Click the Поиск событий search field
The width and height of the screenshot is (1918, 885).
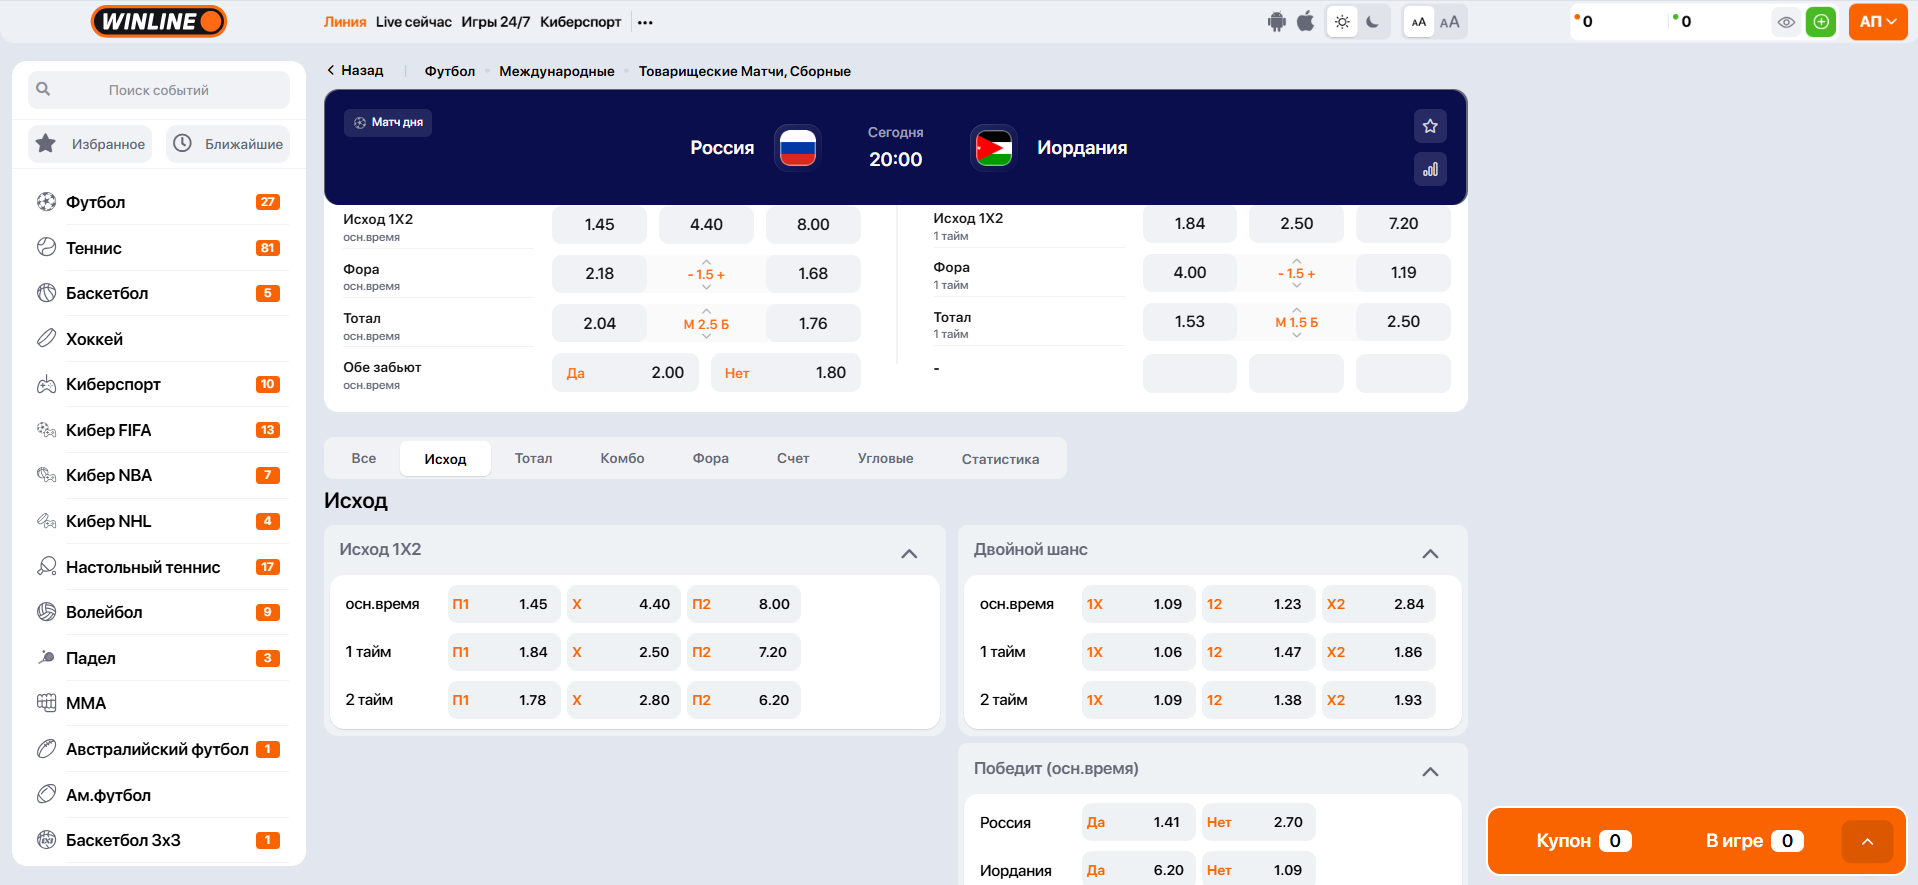159,90
